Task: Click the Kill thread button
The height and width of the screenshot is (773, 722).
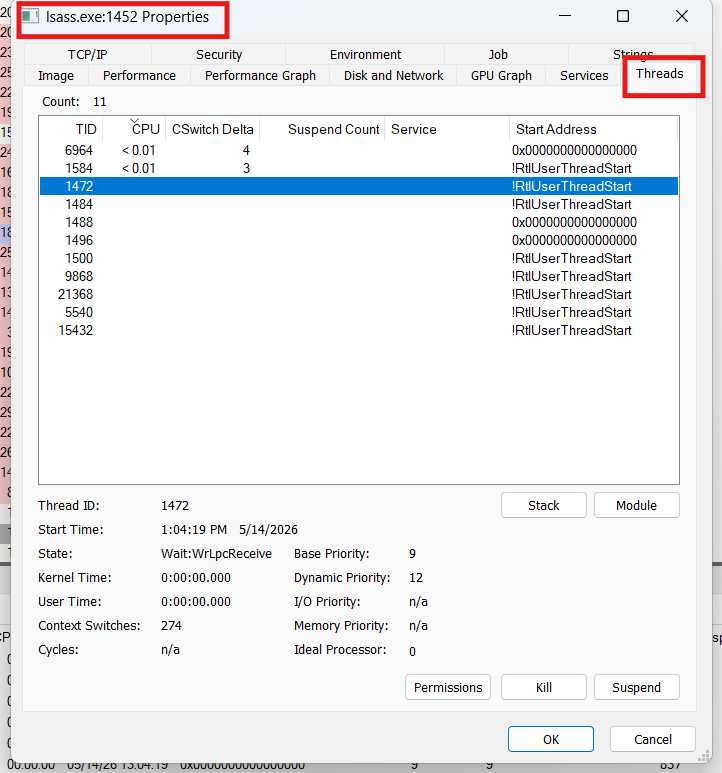Action: [x=544, y=687]
